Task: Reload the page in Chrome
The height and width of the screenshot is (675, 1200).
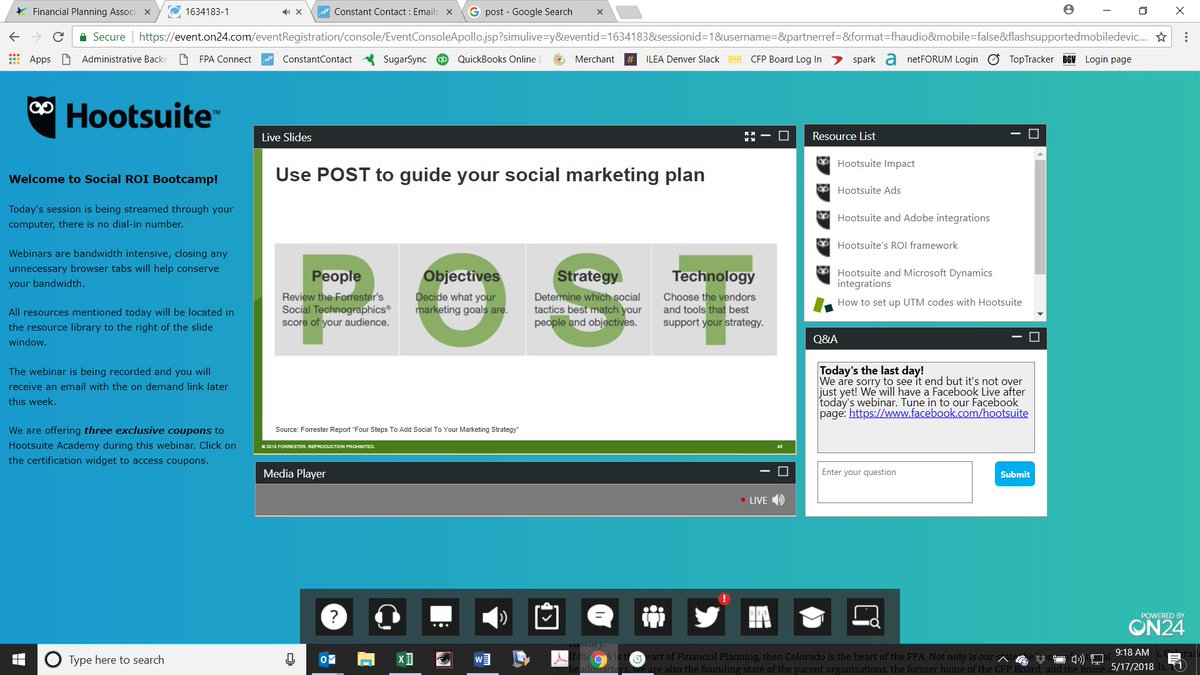Action: [59, 37]
